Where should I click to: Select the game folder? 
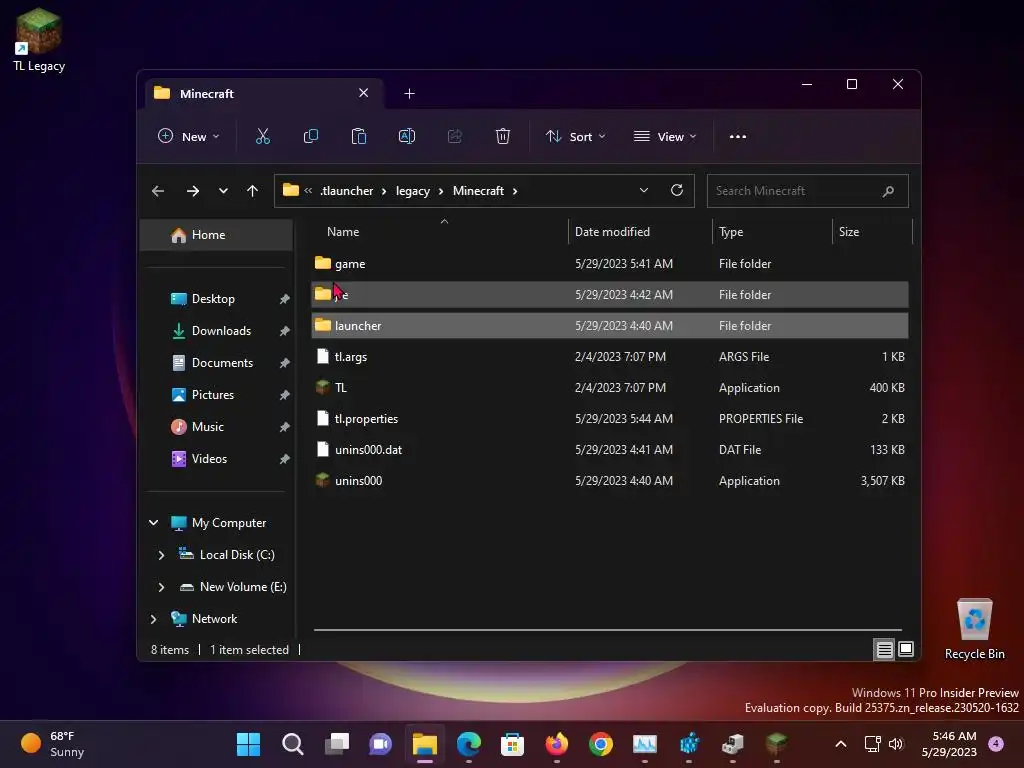point(609,263)
